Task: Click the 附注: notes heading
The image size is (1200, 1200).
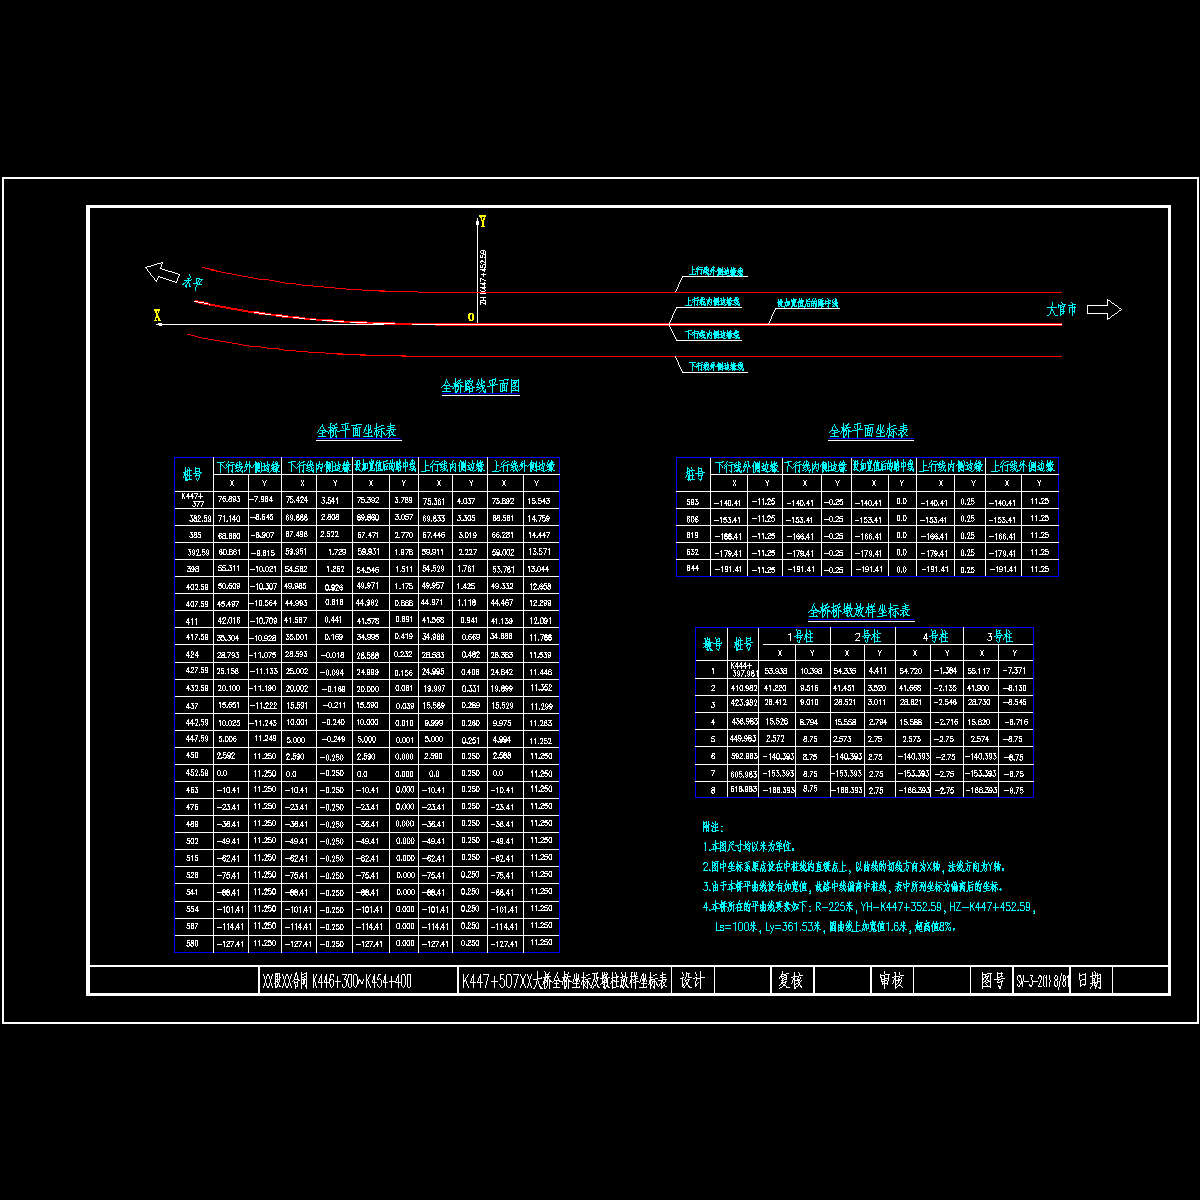Action: (x=713, y=827)
